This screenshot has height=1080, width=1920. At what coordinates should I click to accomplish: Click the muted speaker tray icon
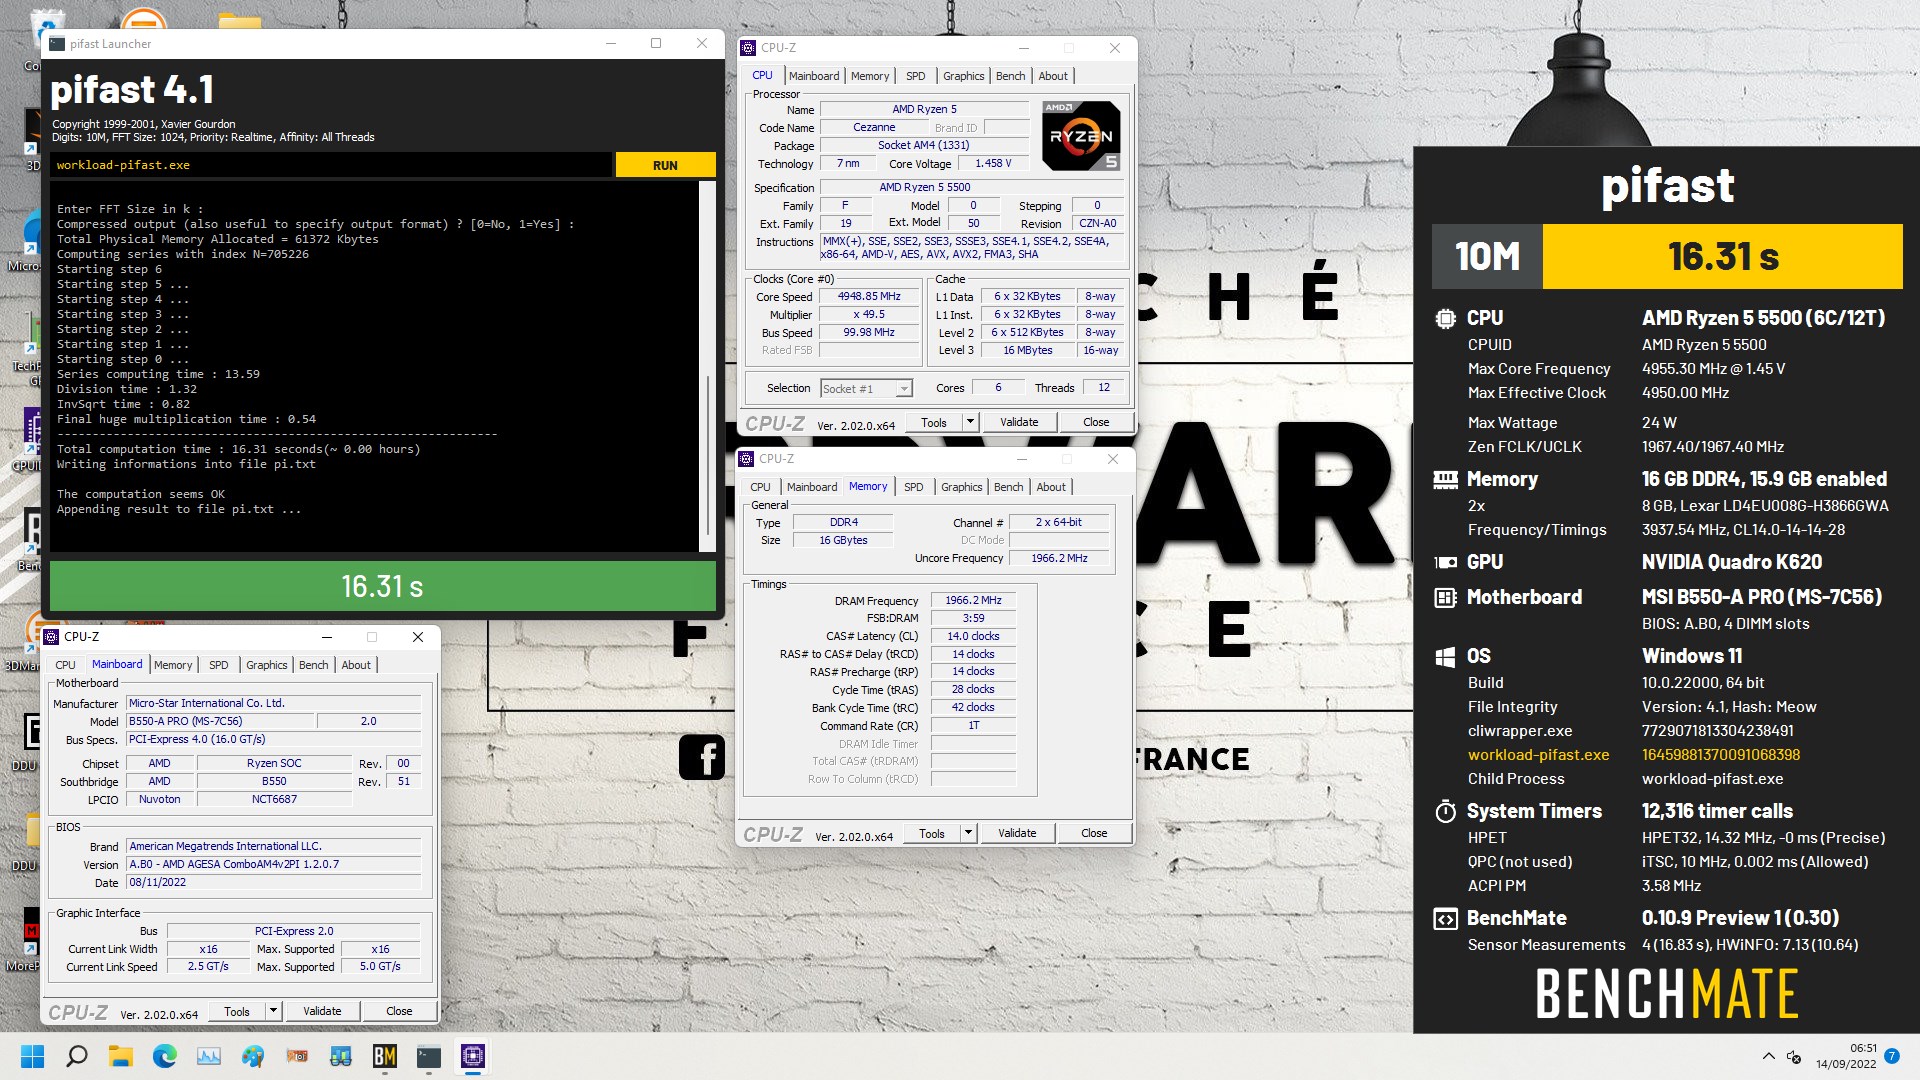tap(1794, 1056)
